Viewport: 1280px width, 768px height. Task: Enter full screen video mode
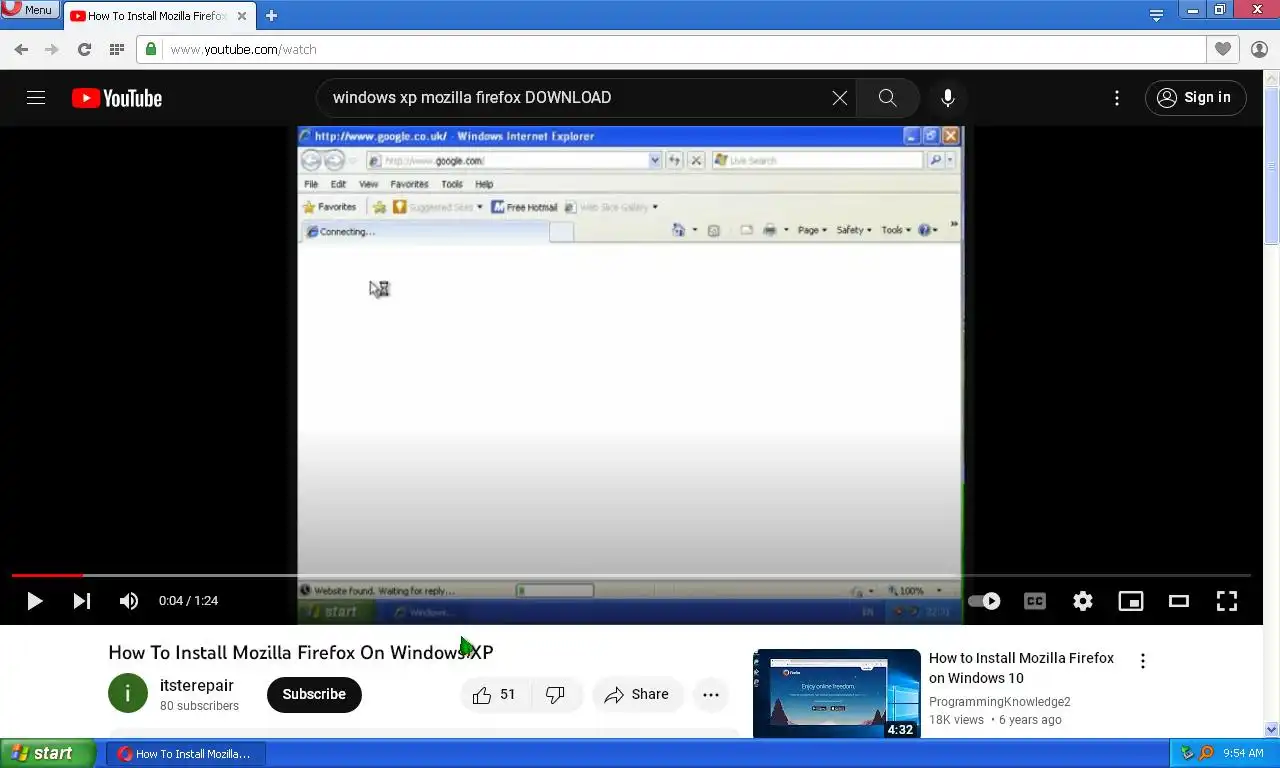point(1227,601)
